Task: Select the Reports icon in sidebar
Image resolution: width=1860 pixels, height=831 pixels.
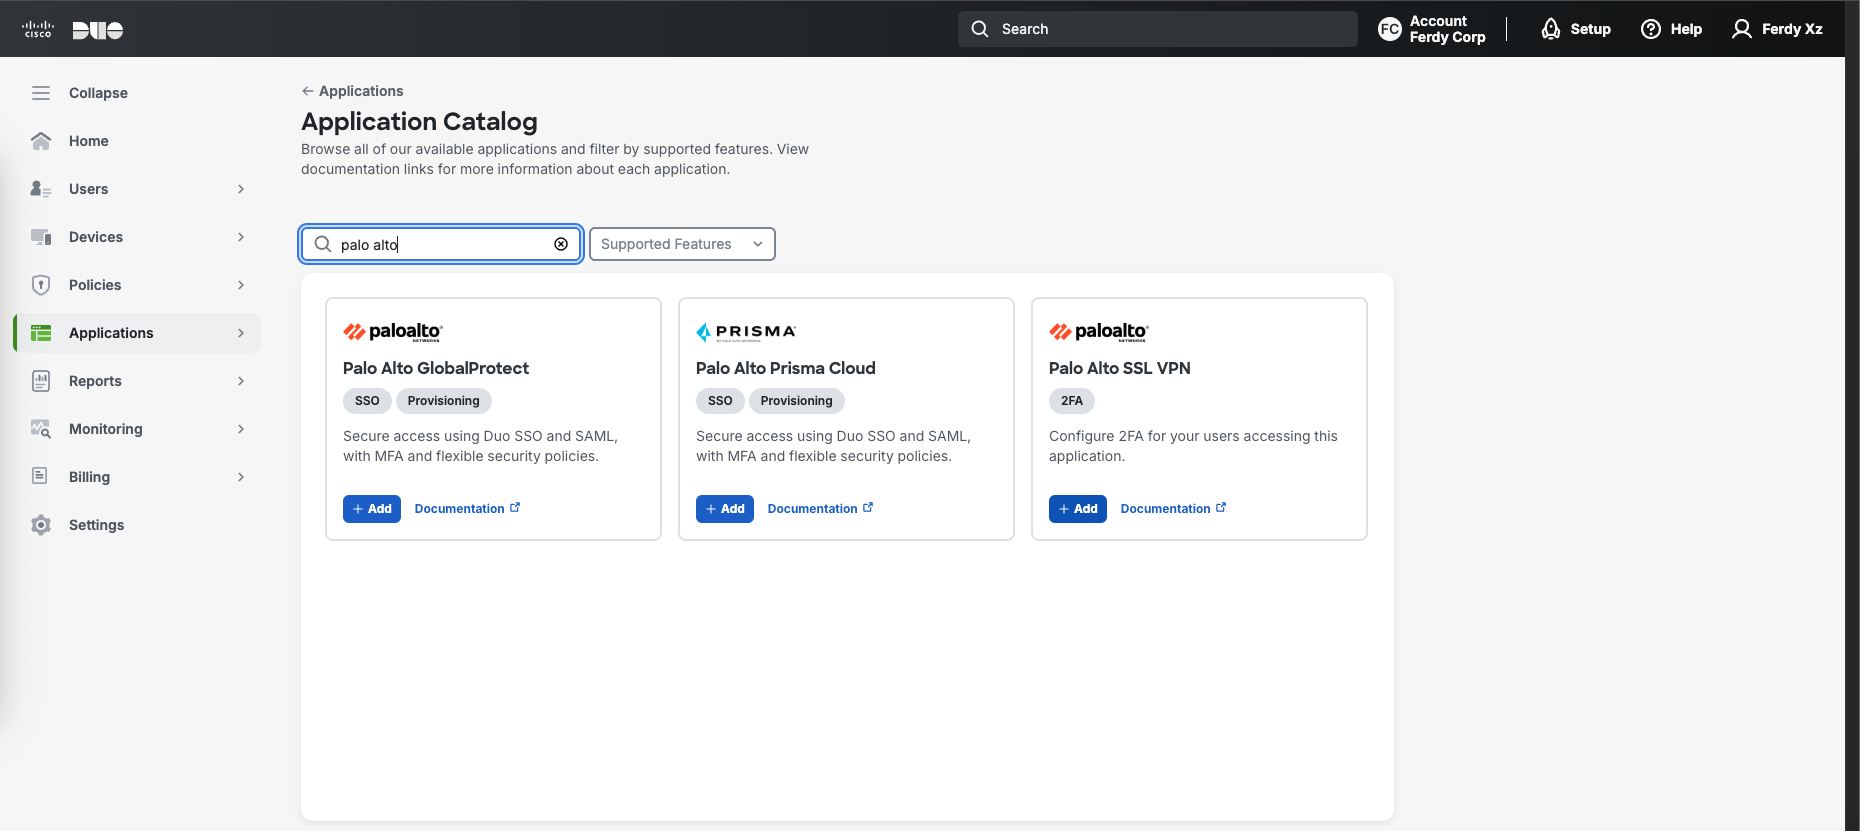Action: coord(41,381)
